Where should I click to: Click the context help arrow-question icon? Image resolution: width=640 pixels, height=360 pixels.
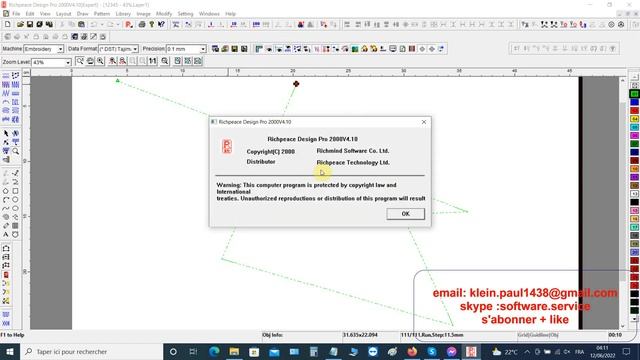[x=162, y=24]
